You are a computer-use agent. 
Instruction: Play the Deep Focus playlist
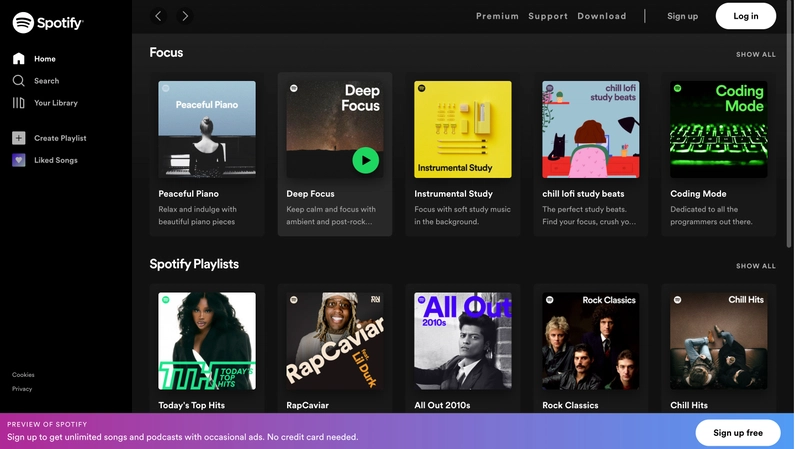(365, 160)
